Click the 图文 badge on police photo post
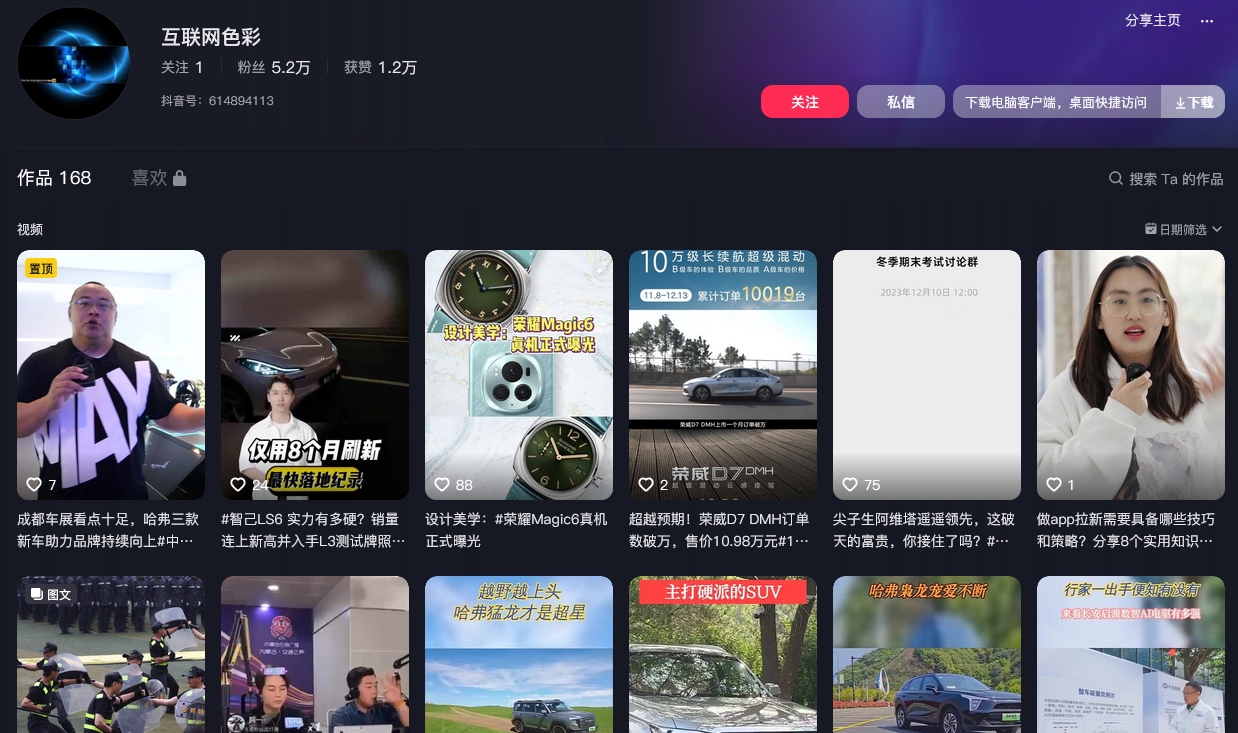This screenshot has width=1238, height=733. click(x=51, y=594)
